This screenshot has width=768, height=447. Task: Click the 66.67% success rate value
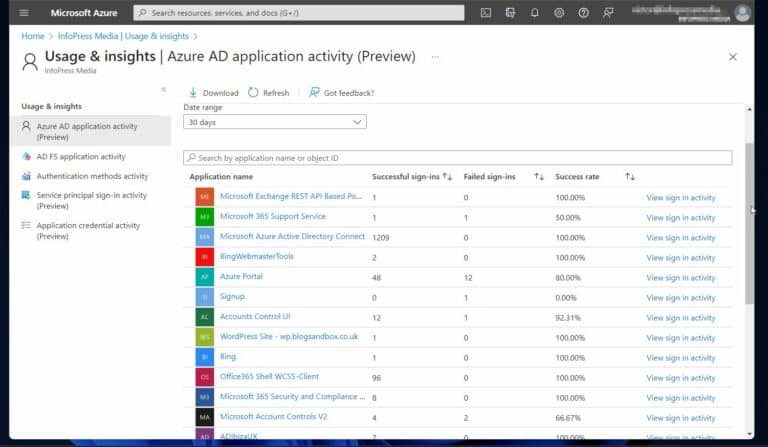pyautogui.click(x=568, y=418)
